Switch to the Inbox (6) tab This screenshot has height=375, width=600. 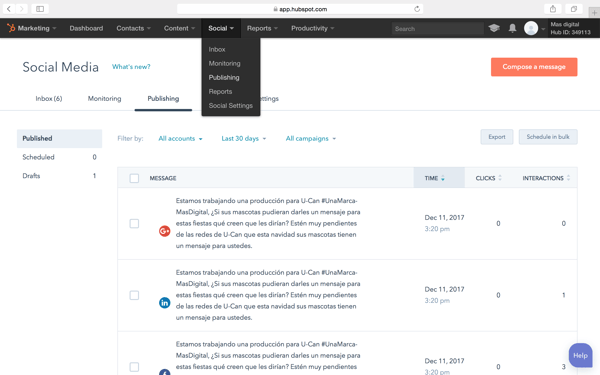(49, 99)
